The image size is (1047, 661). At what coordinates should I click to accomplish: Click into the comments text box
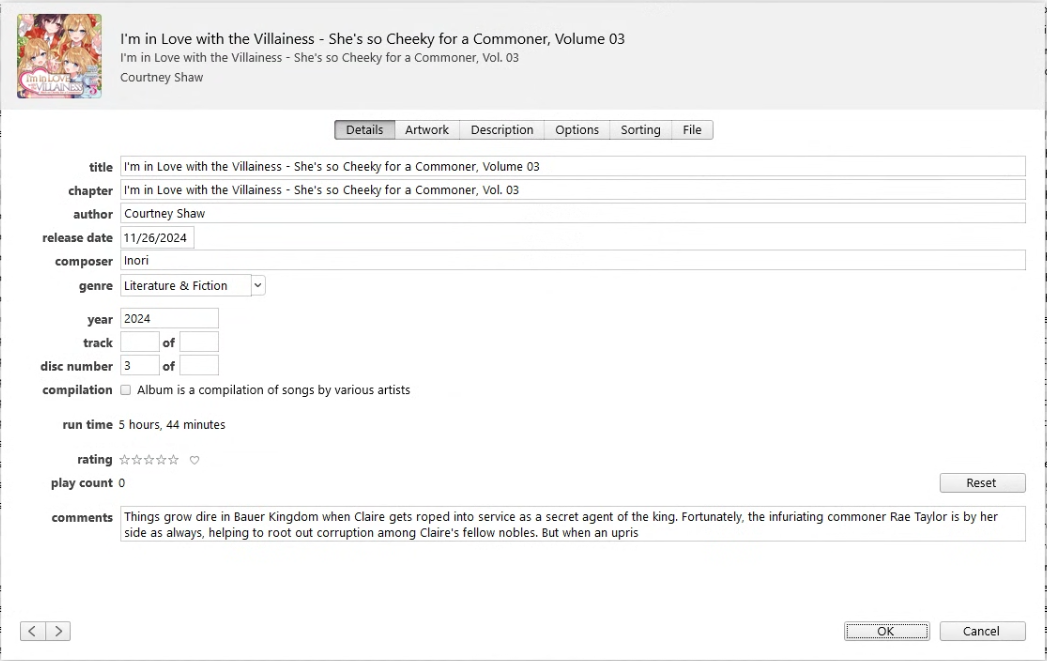coord(572,525)
